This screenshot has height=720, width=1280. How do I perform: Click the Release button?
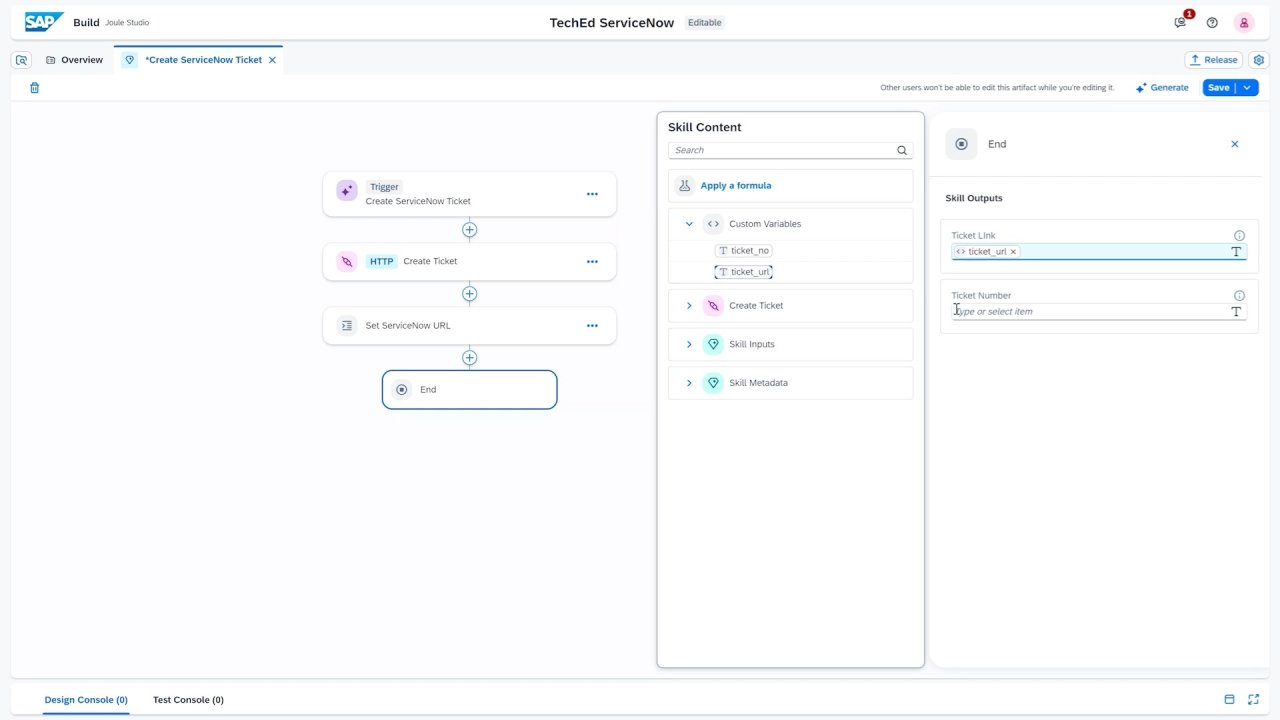pos(1213,60)
